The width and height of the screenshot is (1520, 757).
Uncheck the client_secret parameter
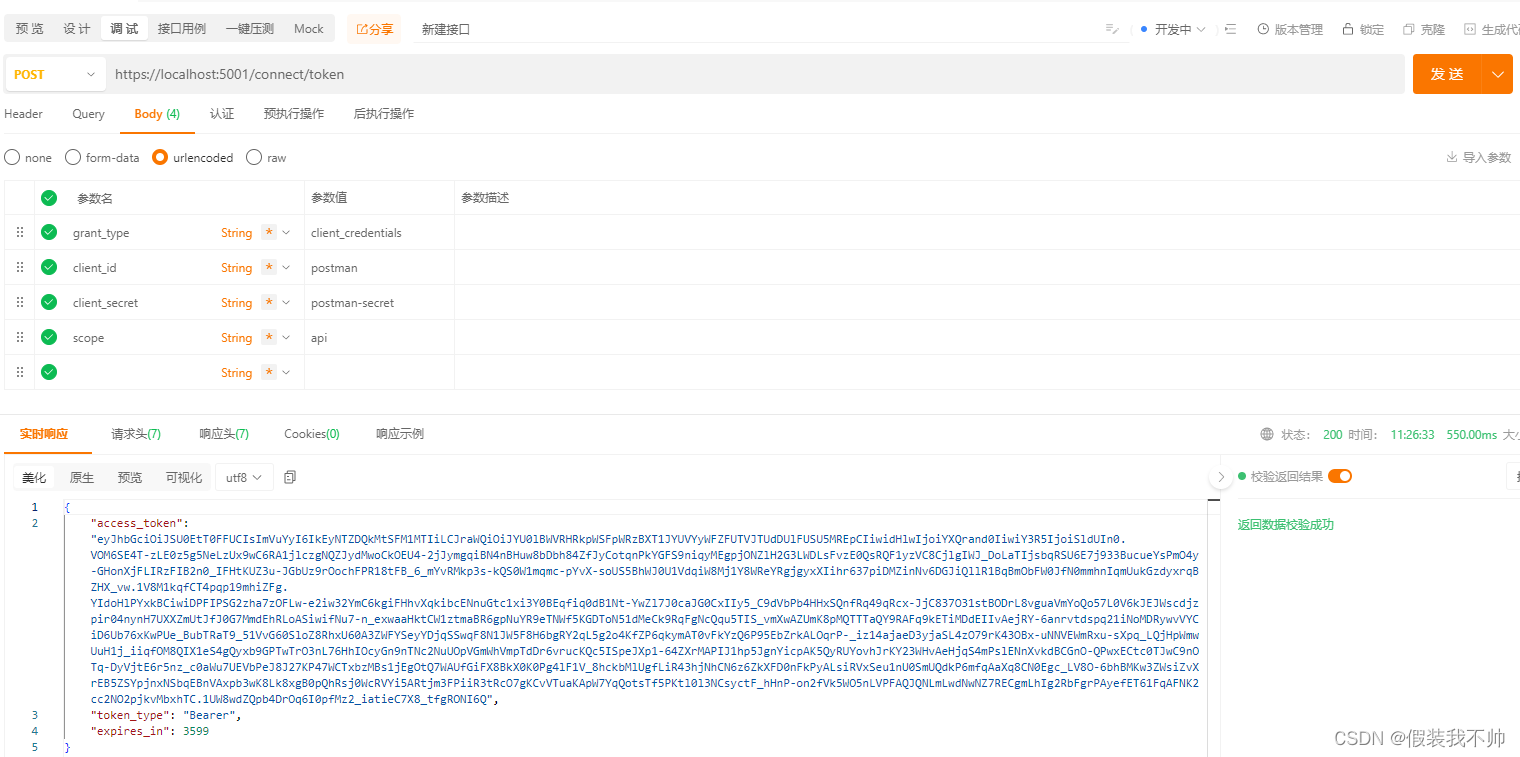pyautogui.click(x=49, y=302)
